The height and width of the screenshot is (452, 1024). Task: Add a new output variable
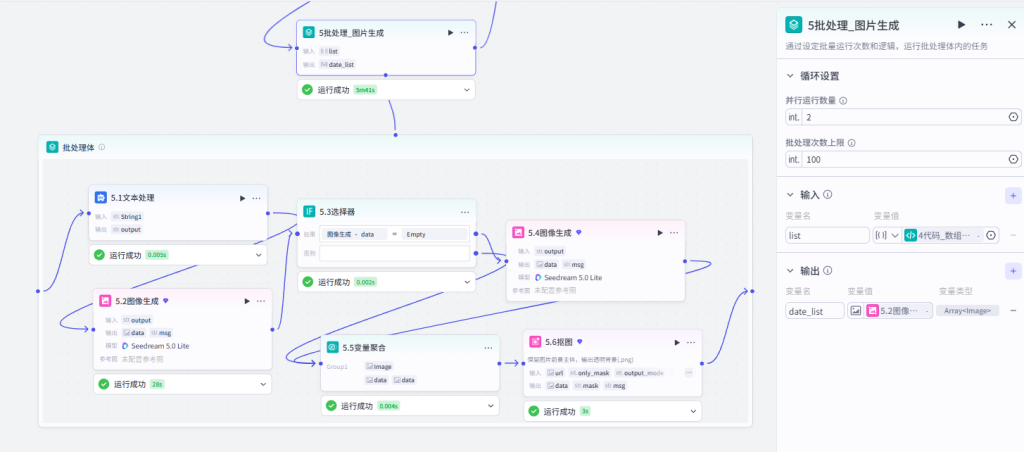click(x=1012, y=270)
